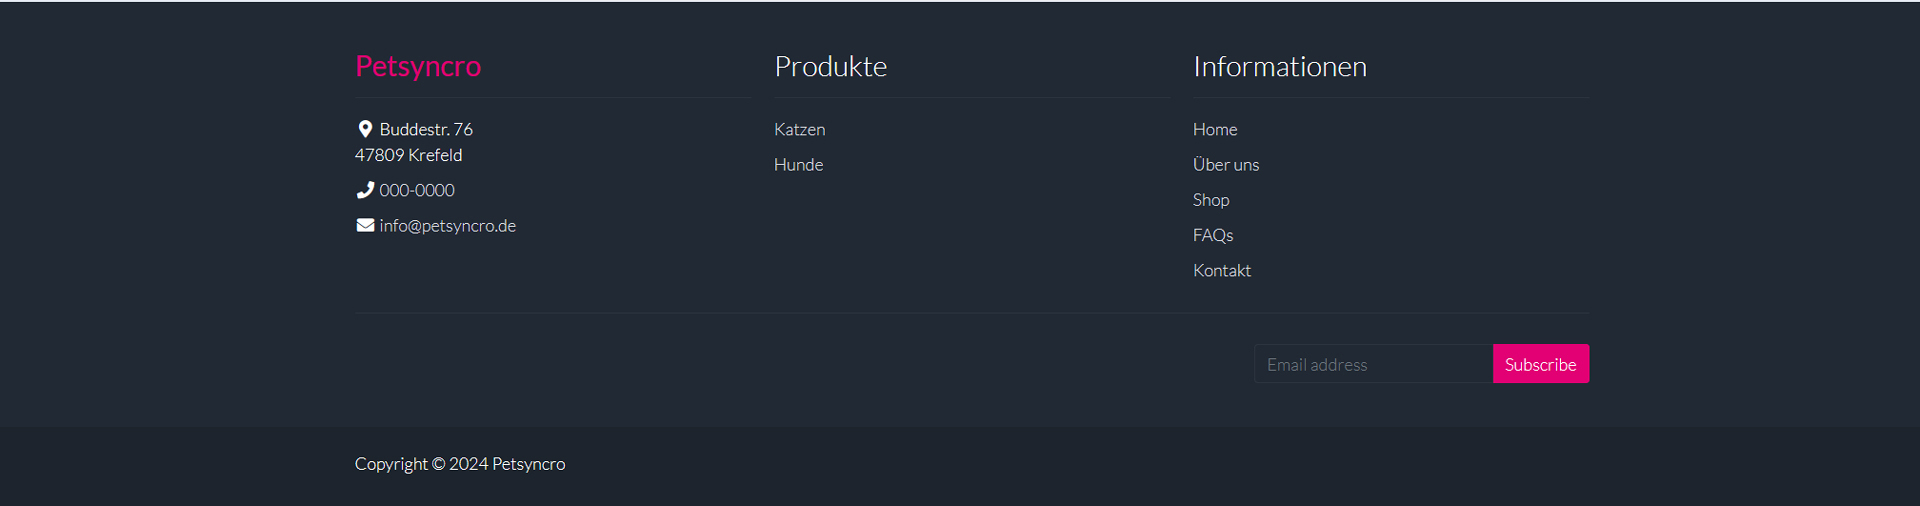Click the envelope icon next to the email
This screenshot has height=506, width=1920.
[x=365, y=226]
